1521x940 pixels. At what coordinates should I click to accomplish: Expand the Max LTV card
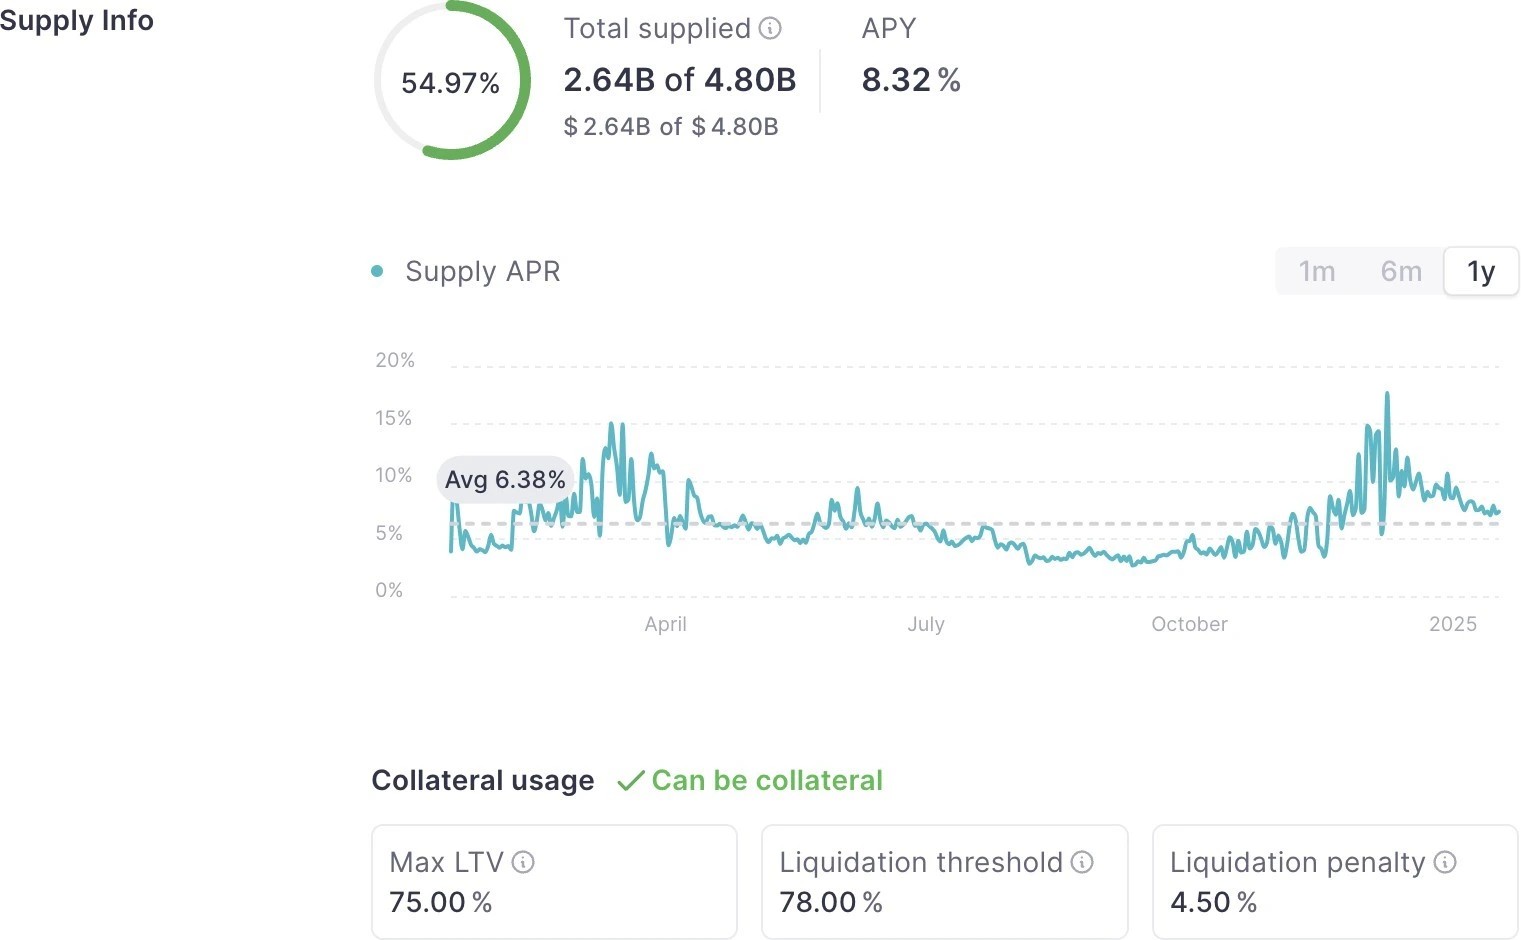(x=555, y=882)
